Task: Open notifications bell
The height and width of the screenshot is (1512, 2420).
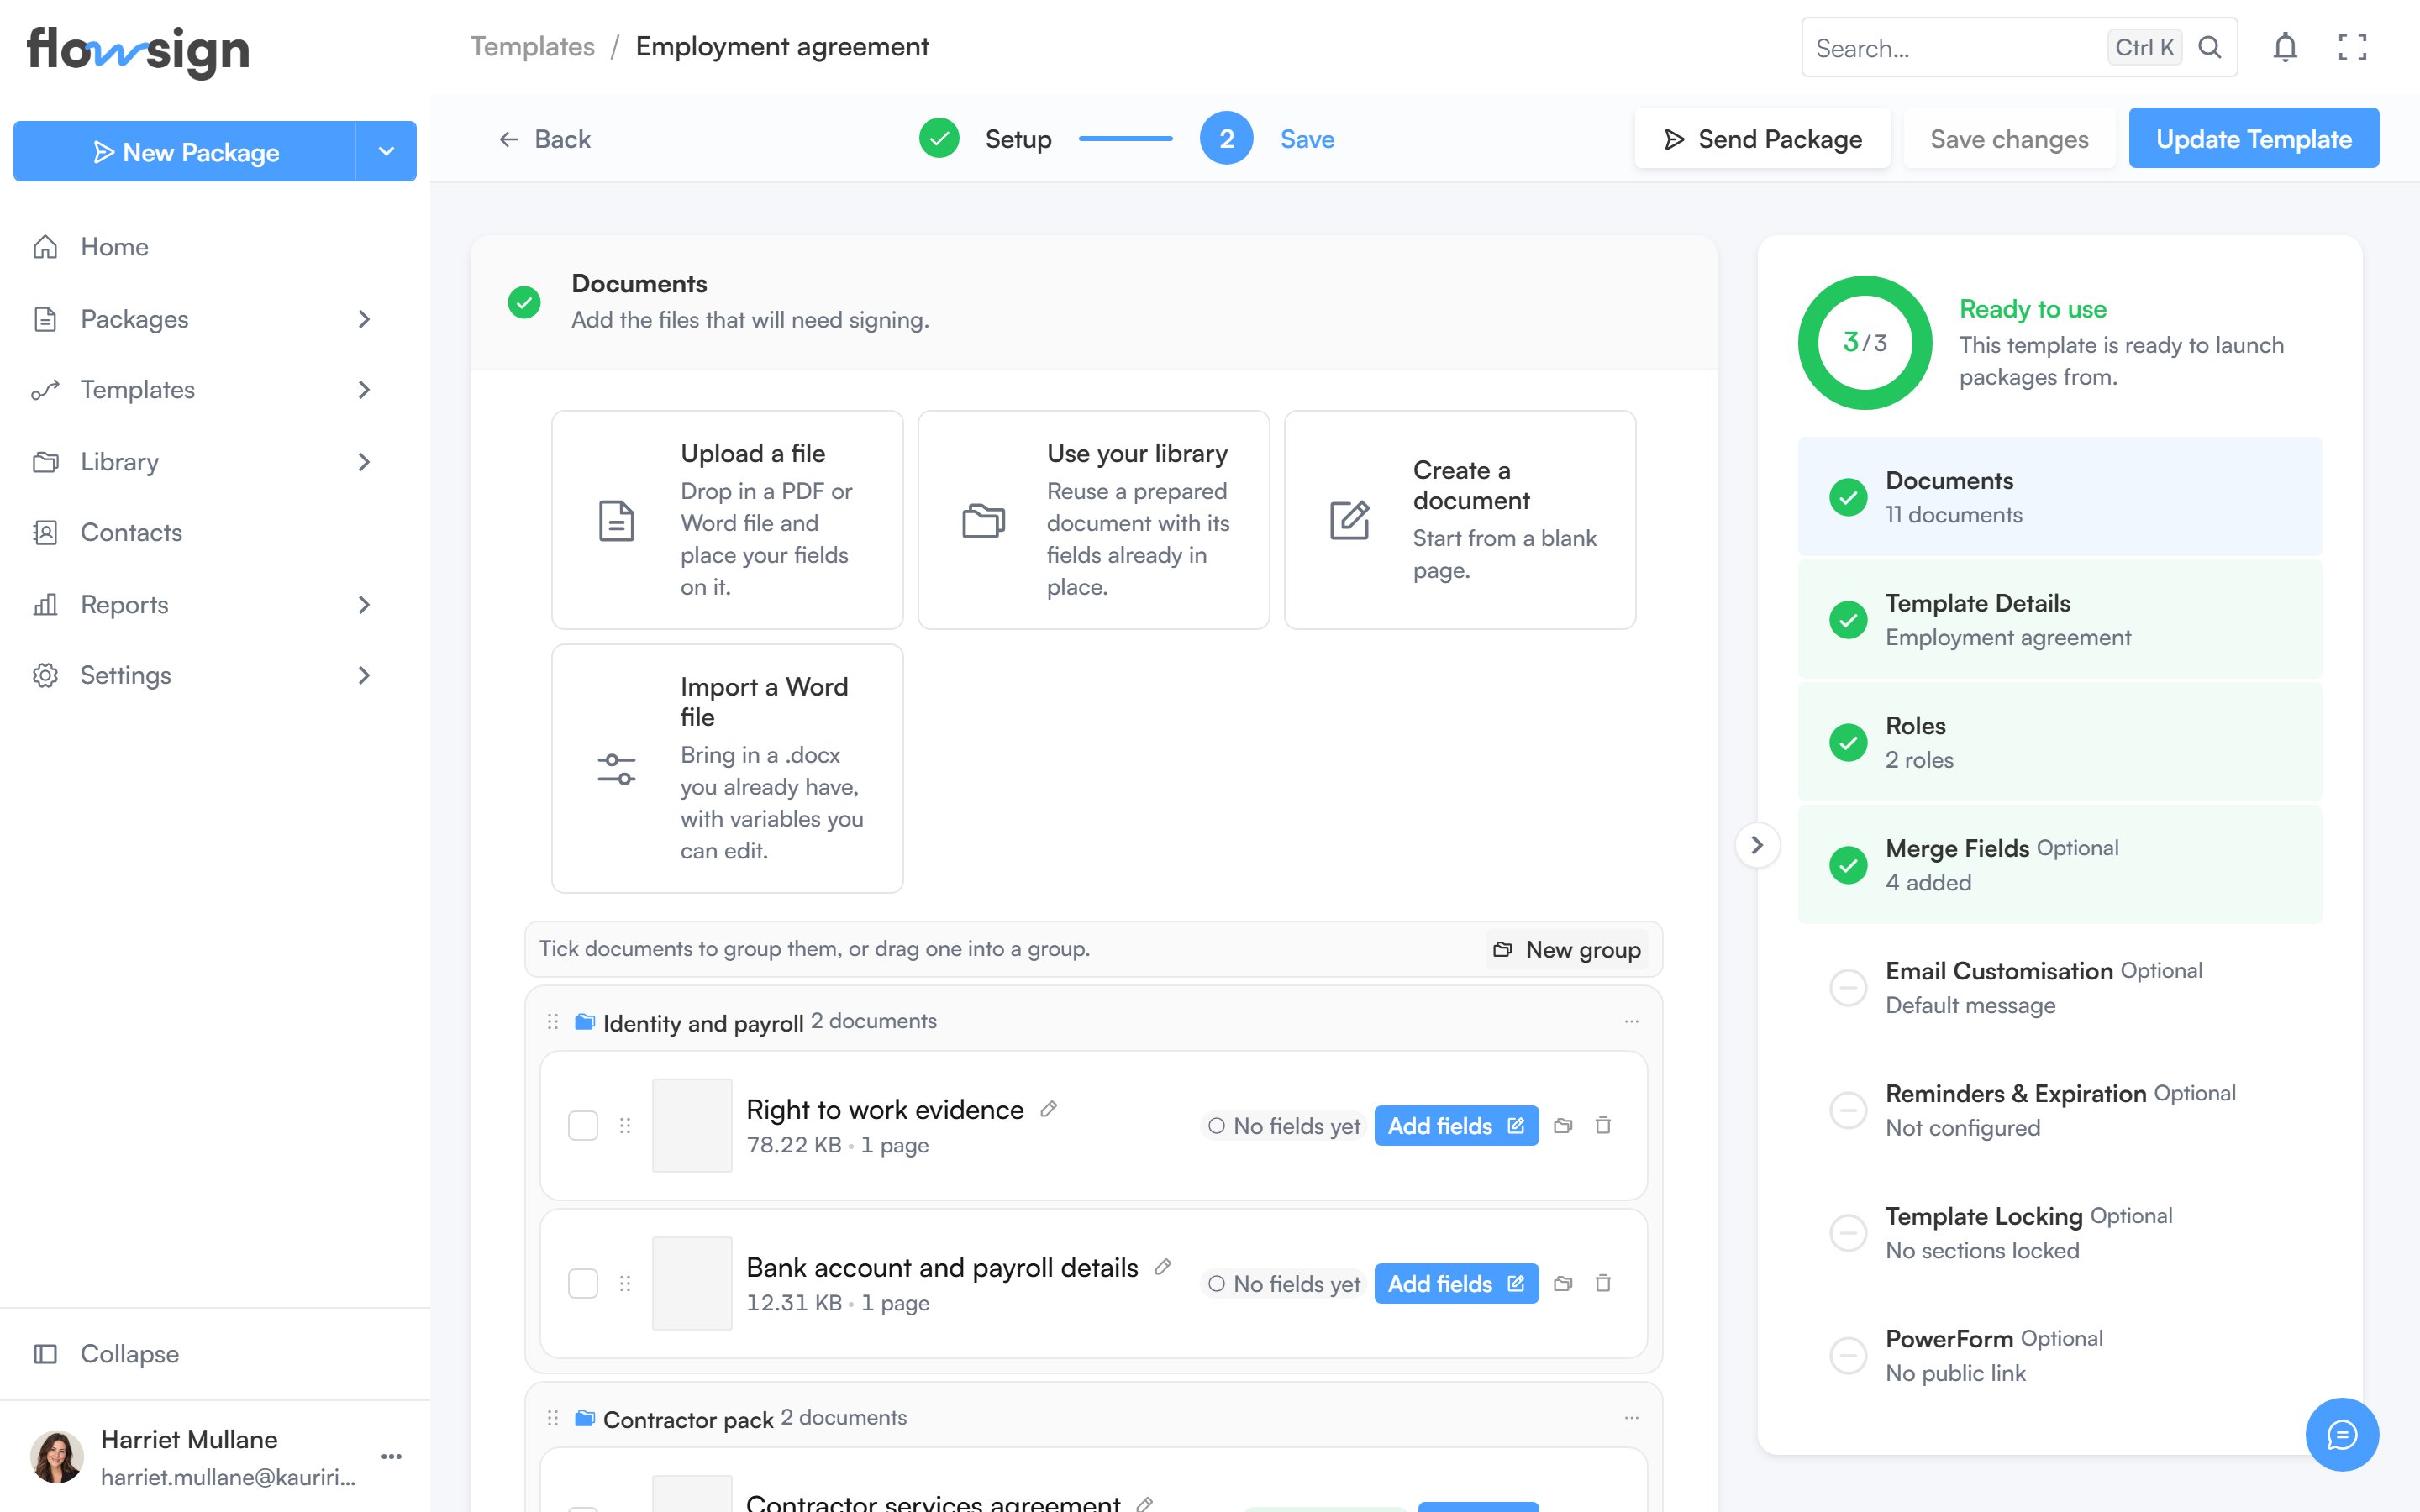Action: (2285, 47)
